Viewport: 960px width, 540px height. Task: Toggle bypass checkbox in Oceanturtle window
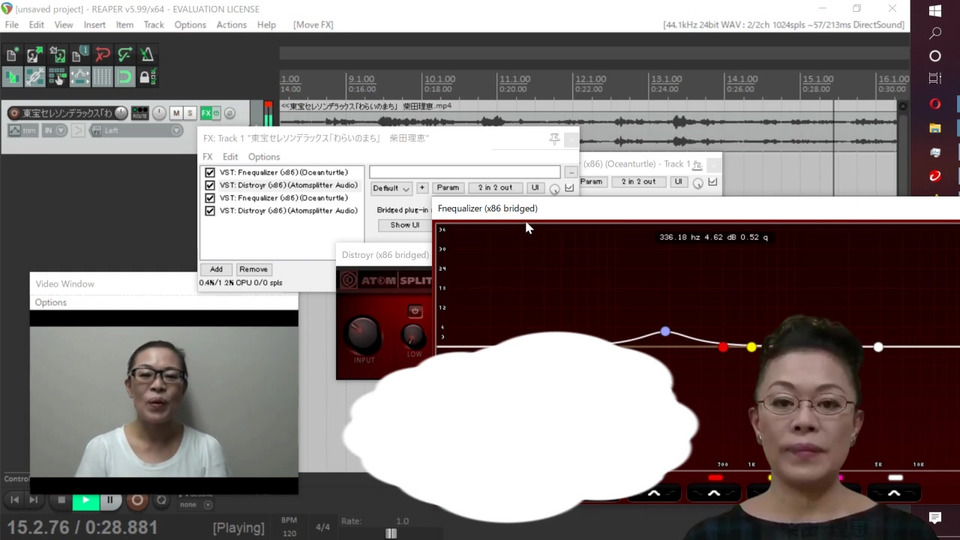tap(713, 182)
